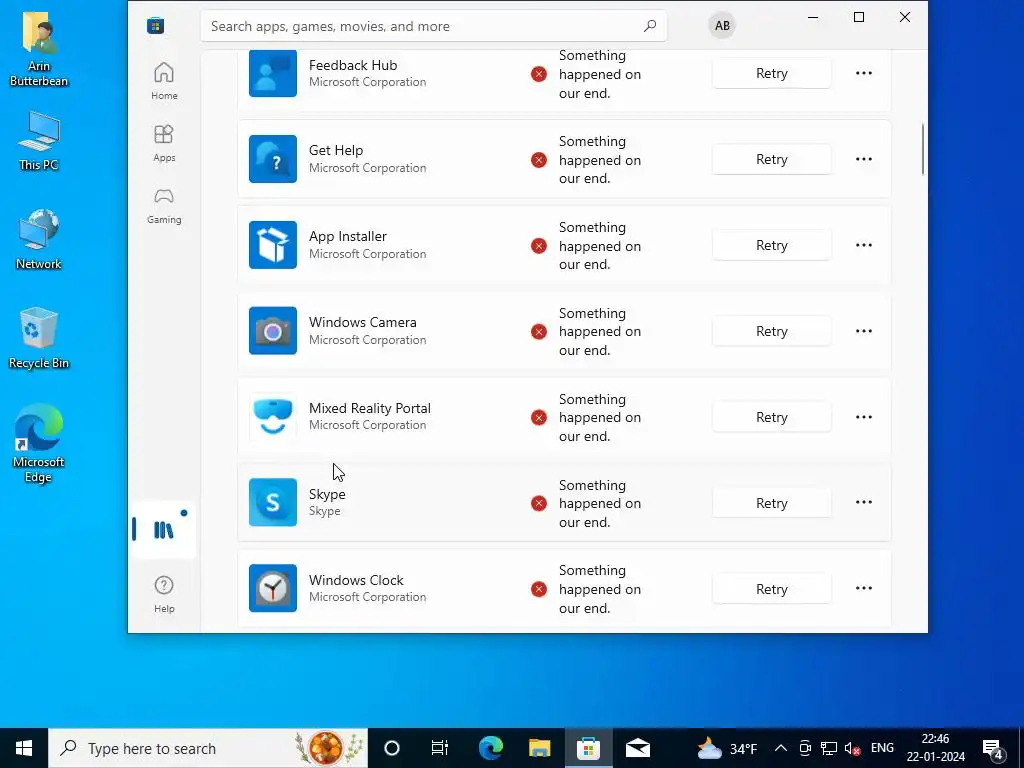The height and width of the screenshot is (768, 1024).
Task: Click the network status tray icon
Action: point(829,748)
